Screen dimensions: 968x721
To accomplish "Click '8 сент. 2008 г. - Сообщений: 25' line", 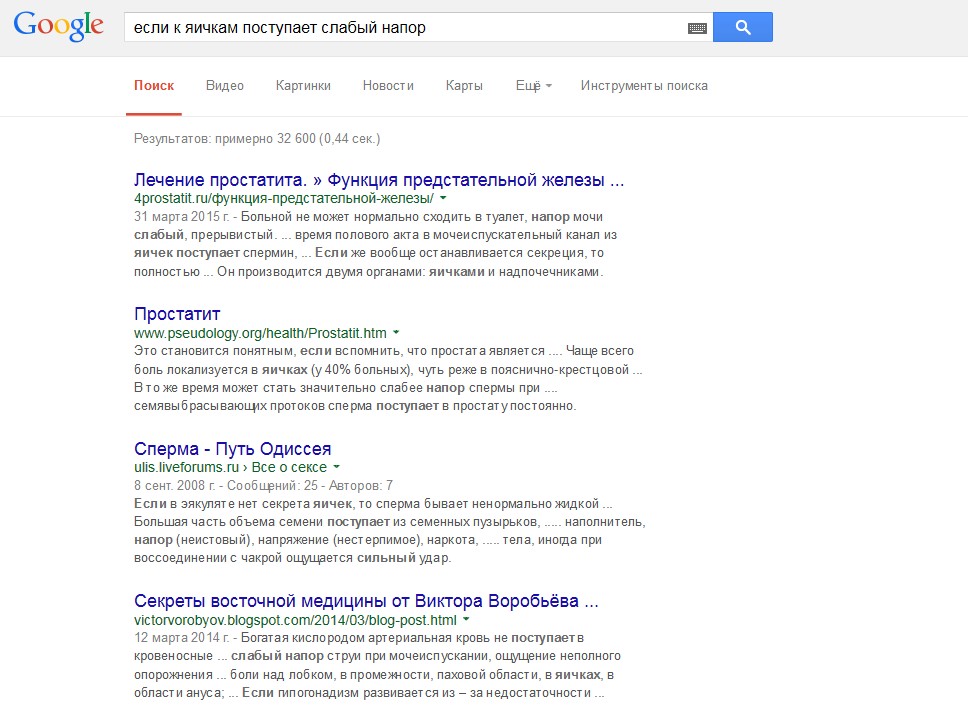I will pos(264,485).
